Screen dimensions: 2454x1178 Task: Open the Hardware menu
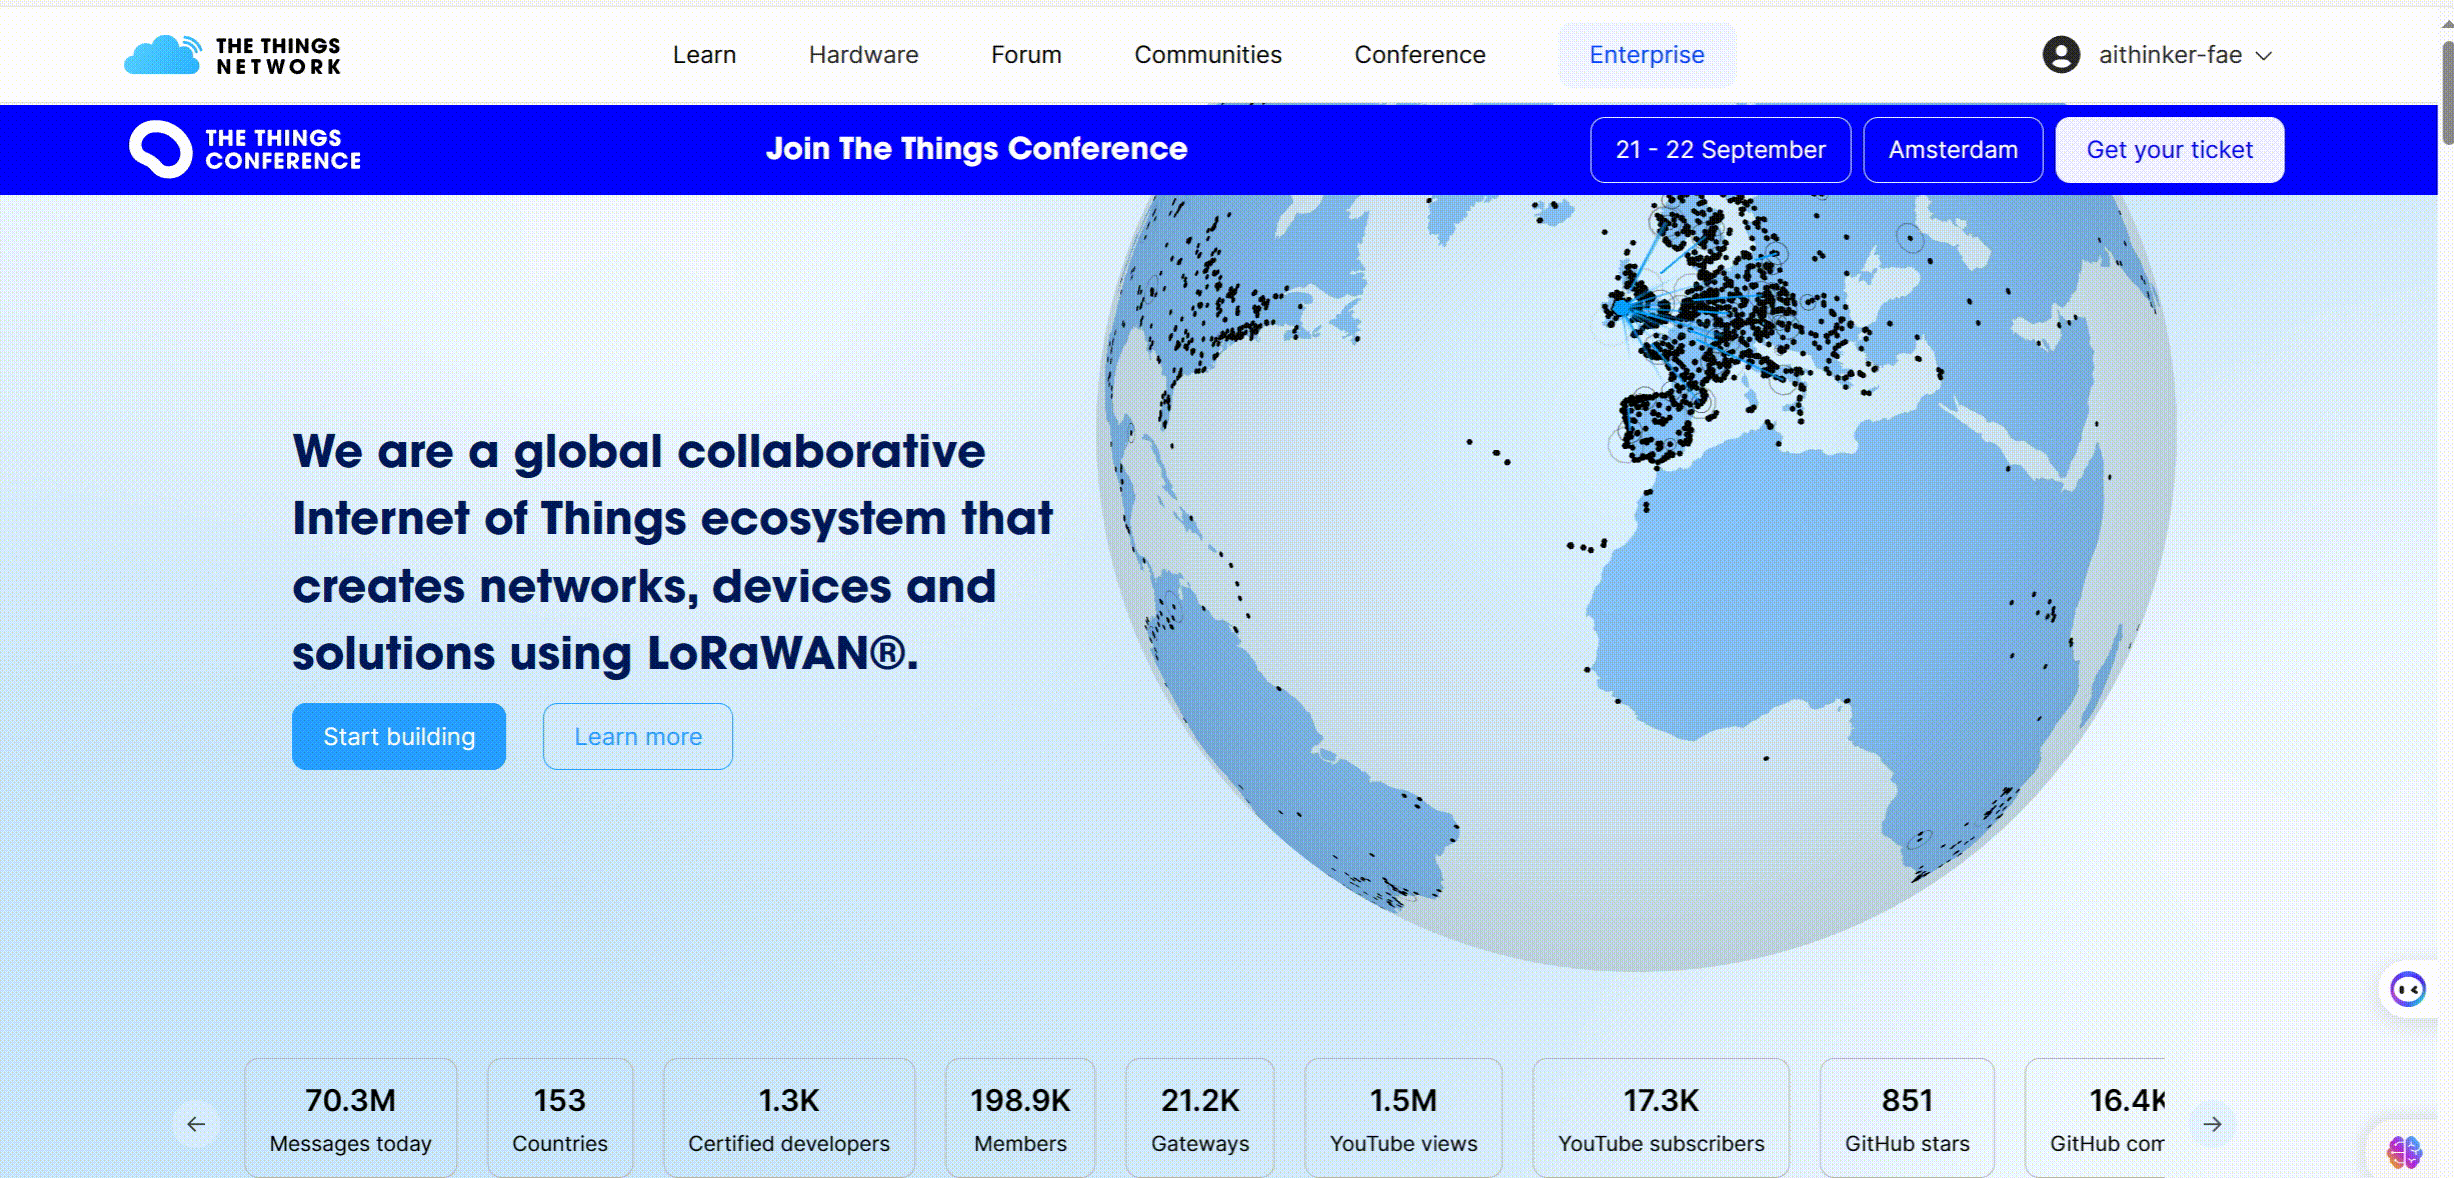pyautogui.click(x=863, y=55)
